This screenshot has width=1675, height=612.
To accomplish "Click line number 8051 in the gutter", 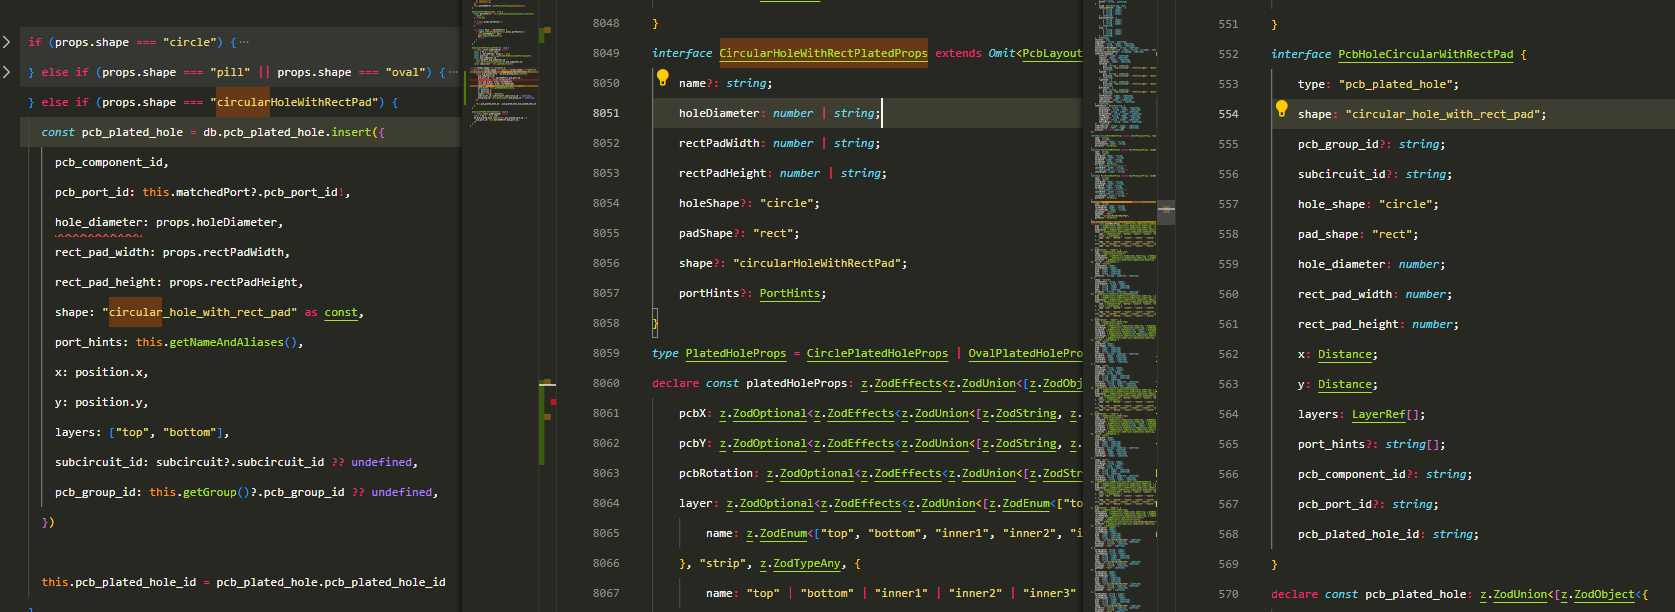I will pos(605,113).
